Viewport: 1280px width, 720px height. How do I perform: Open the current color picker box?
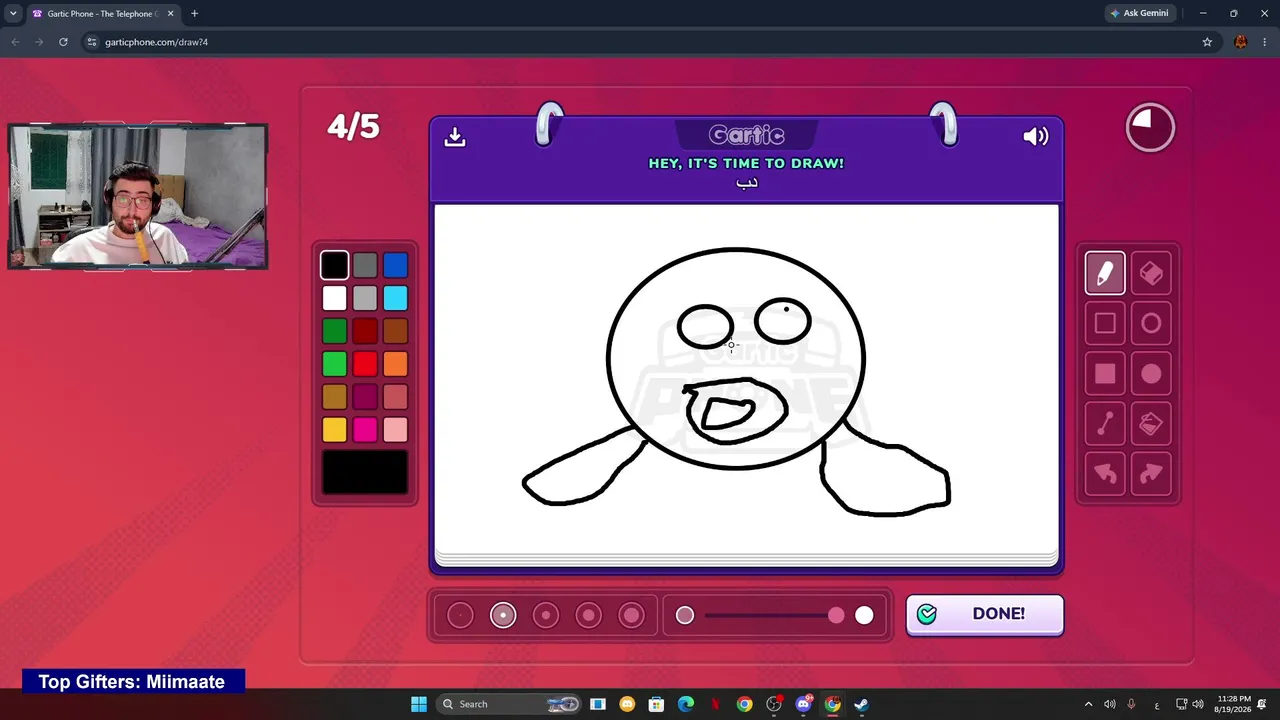[365, 472]
